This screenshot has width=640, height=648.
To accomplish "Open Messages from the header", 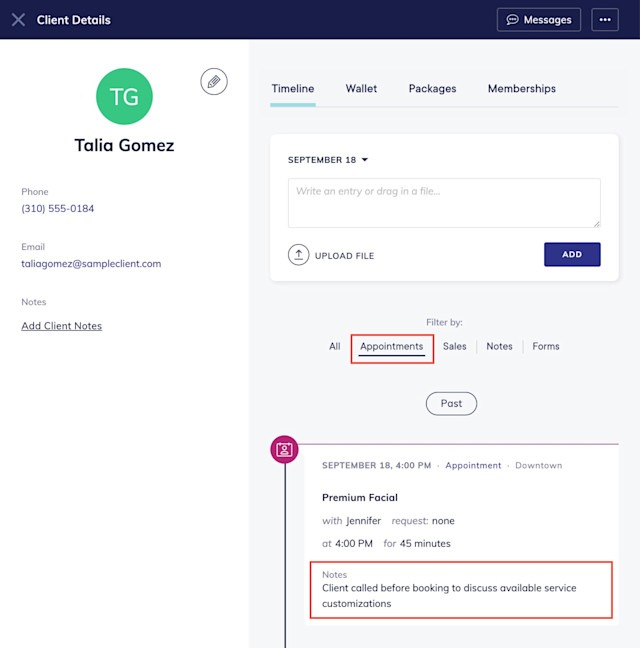I will coord(539,20).
